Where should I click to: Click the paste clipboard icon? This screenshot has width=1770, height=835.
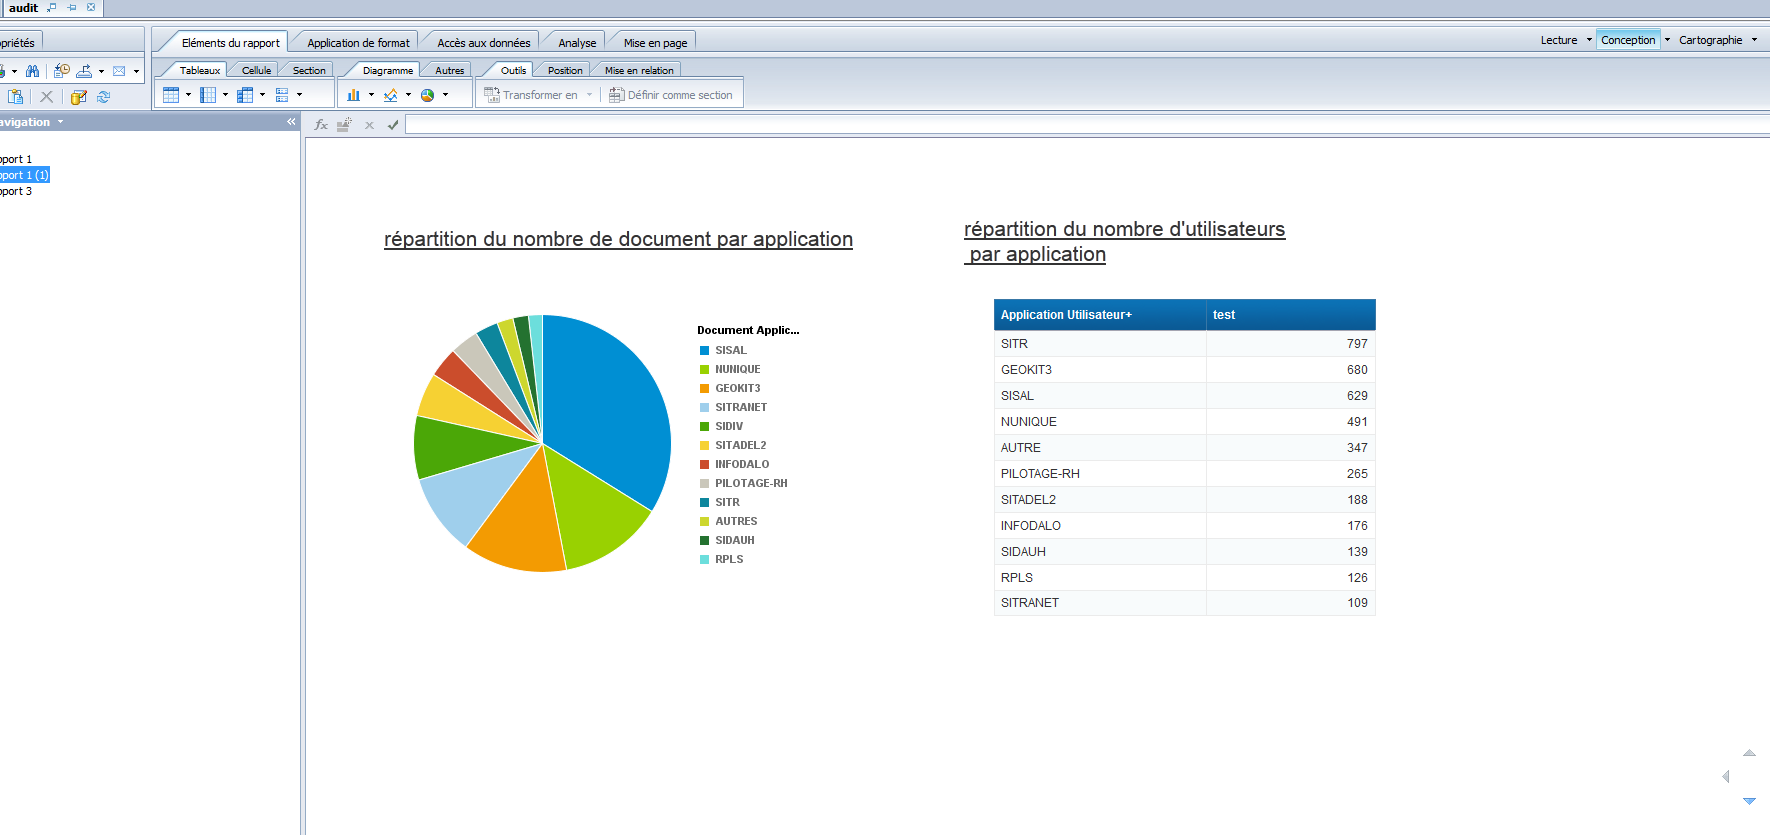point(15,97)
